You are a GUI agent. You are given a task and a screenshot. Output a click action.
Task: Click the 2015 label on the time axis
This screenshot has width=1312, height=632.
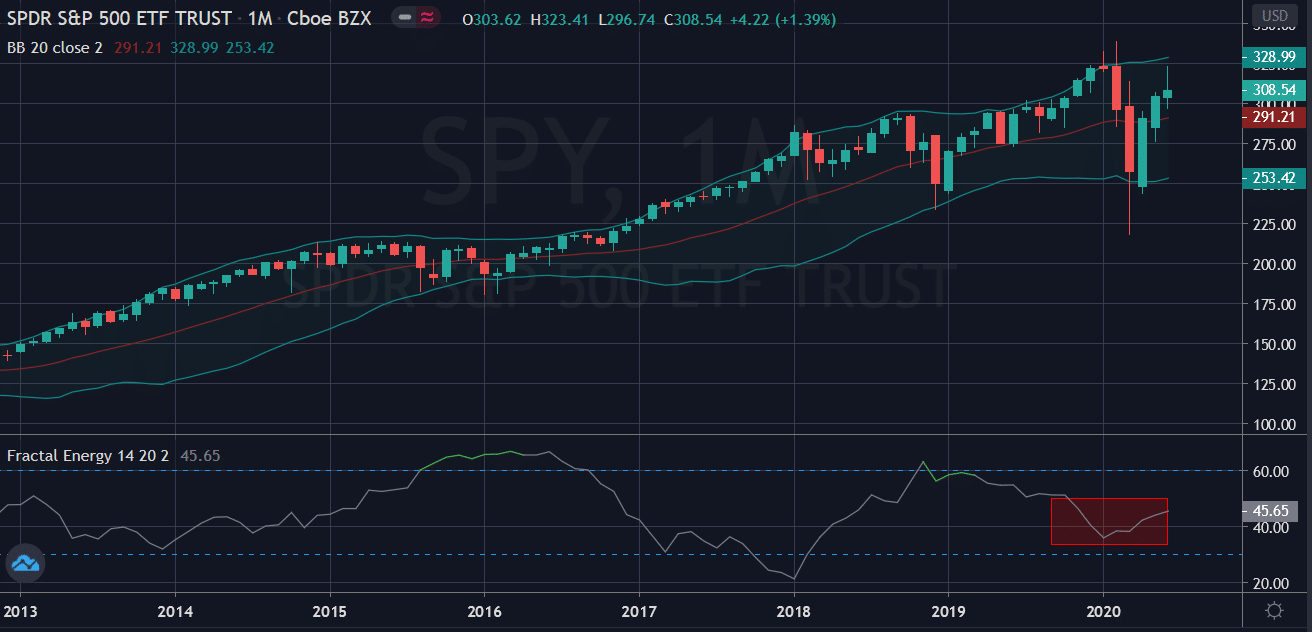[329, 610]
